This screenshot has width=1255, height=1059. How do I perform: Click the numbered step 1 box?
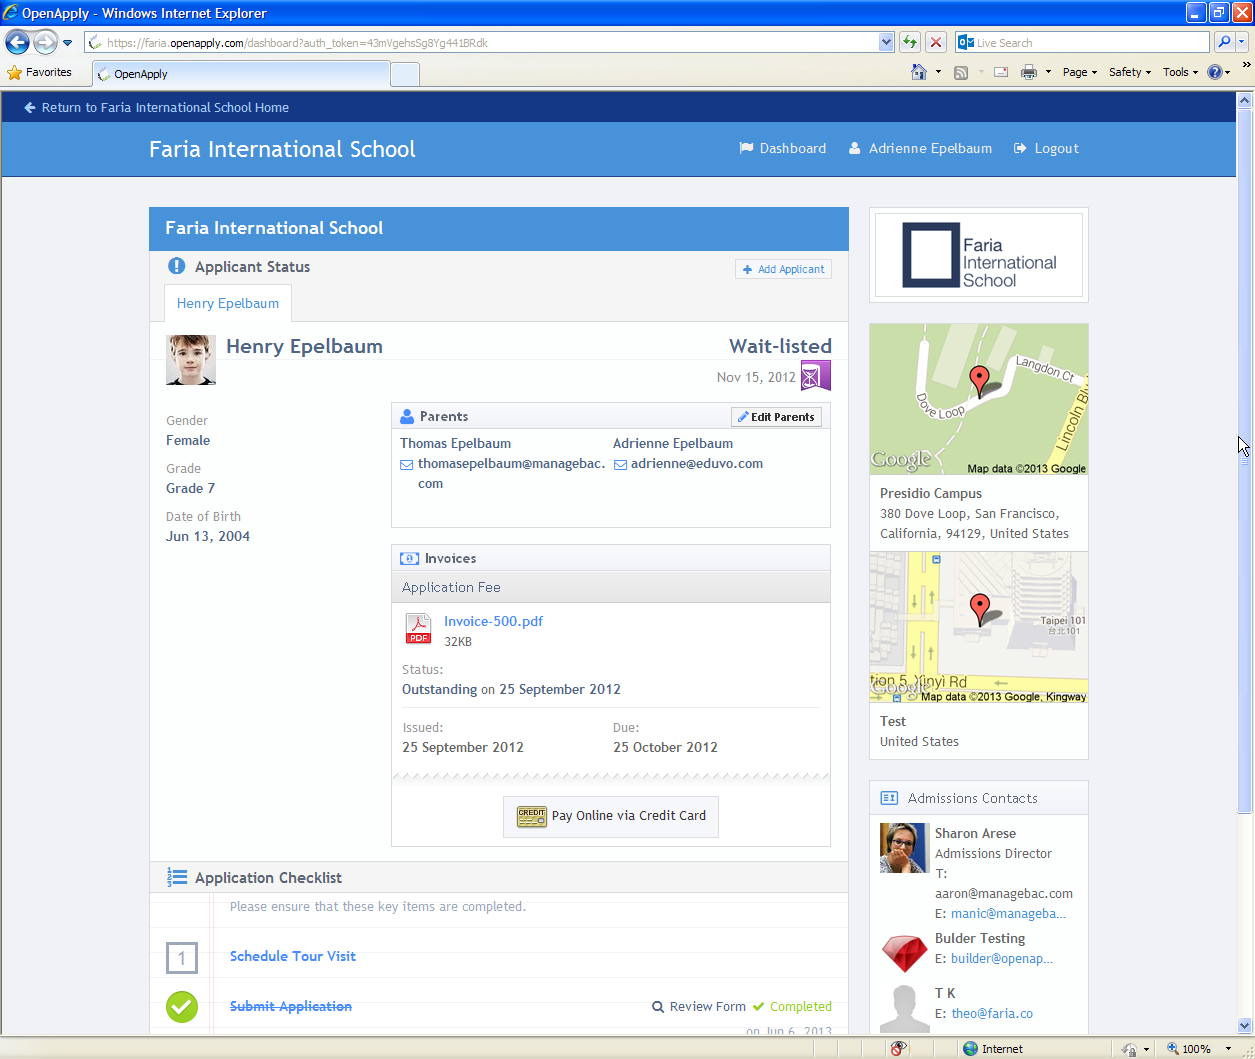point(182,958)
